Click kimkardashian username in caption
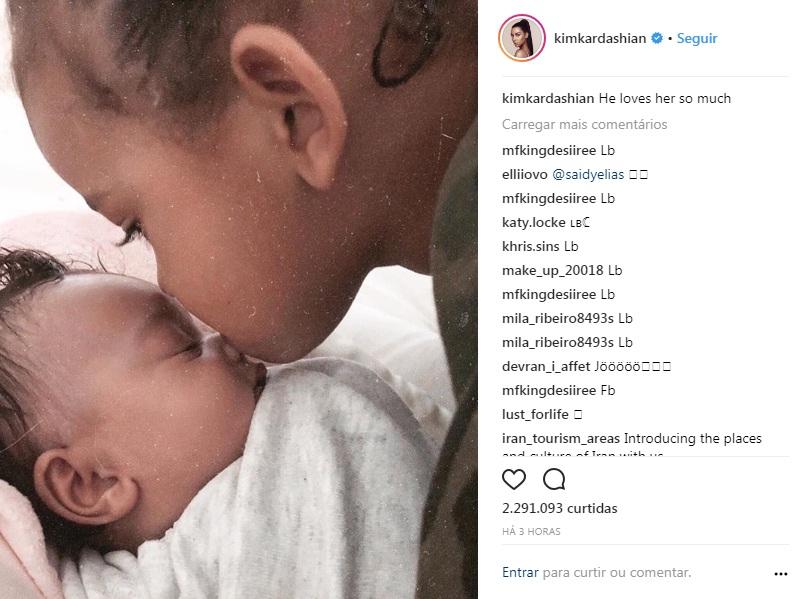The image size is (796, 599). (x=548, y=98)
